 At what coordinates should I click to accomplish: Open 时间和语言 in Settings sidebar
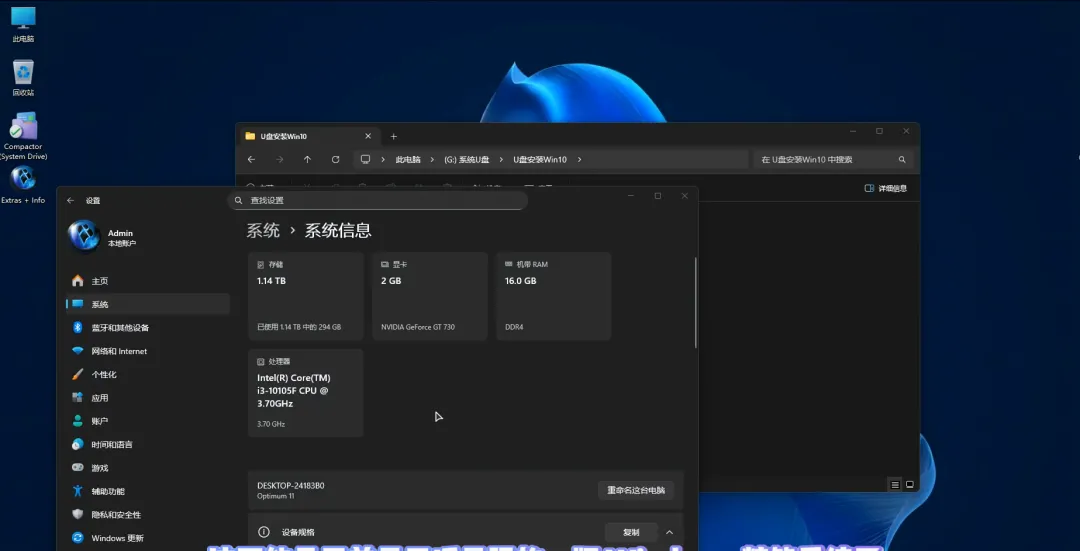pyautogui.click(x=148, y=445)
